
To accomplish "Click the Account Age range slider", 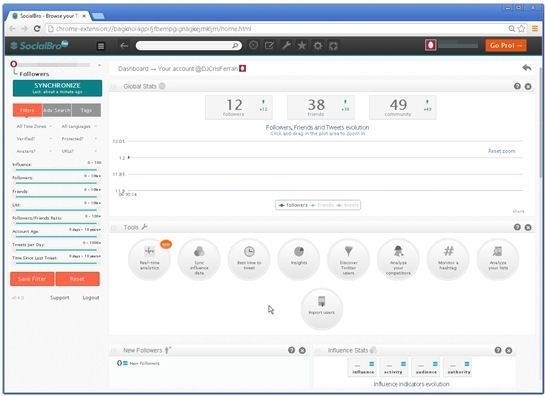I will click(56, 236).
